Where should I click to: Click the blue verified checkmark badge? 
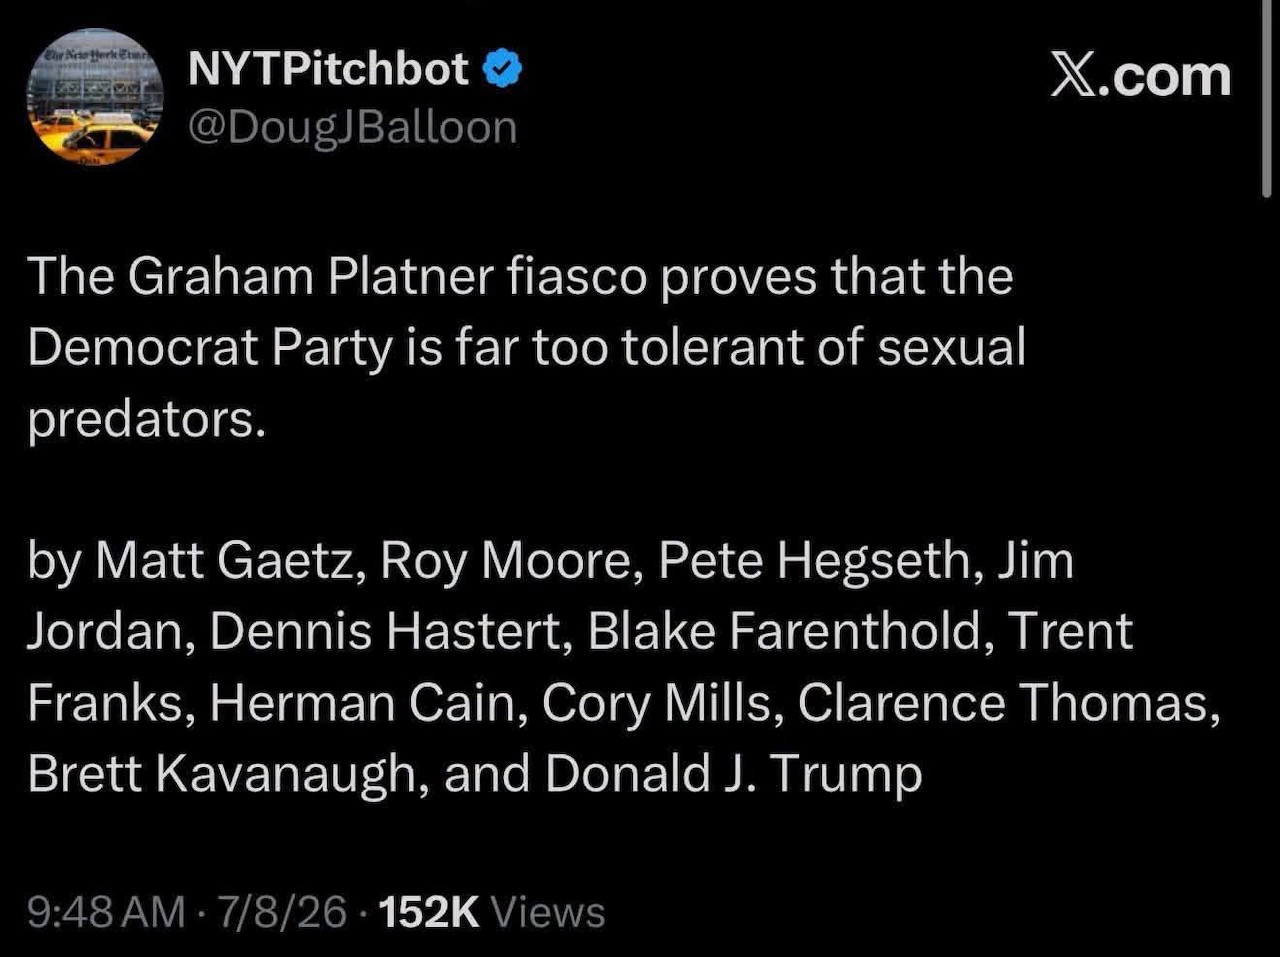click(500, 69)
